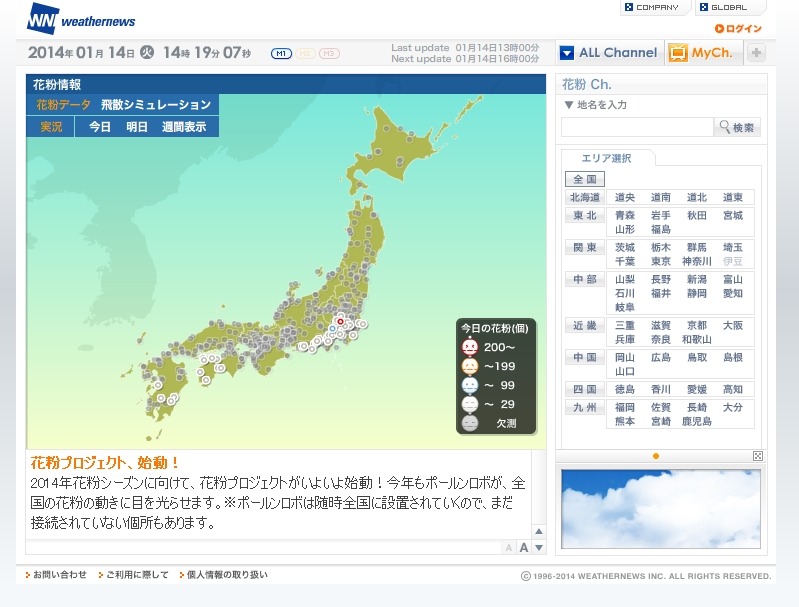Image resolution: width=799 pixels, height=607 pixels.
Task: Select the 九州 region
Action: [x=584, y=407]
